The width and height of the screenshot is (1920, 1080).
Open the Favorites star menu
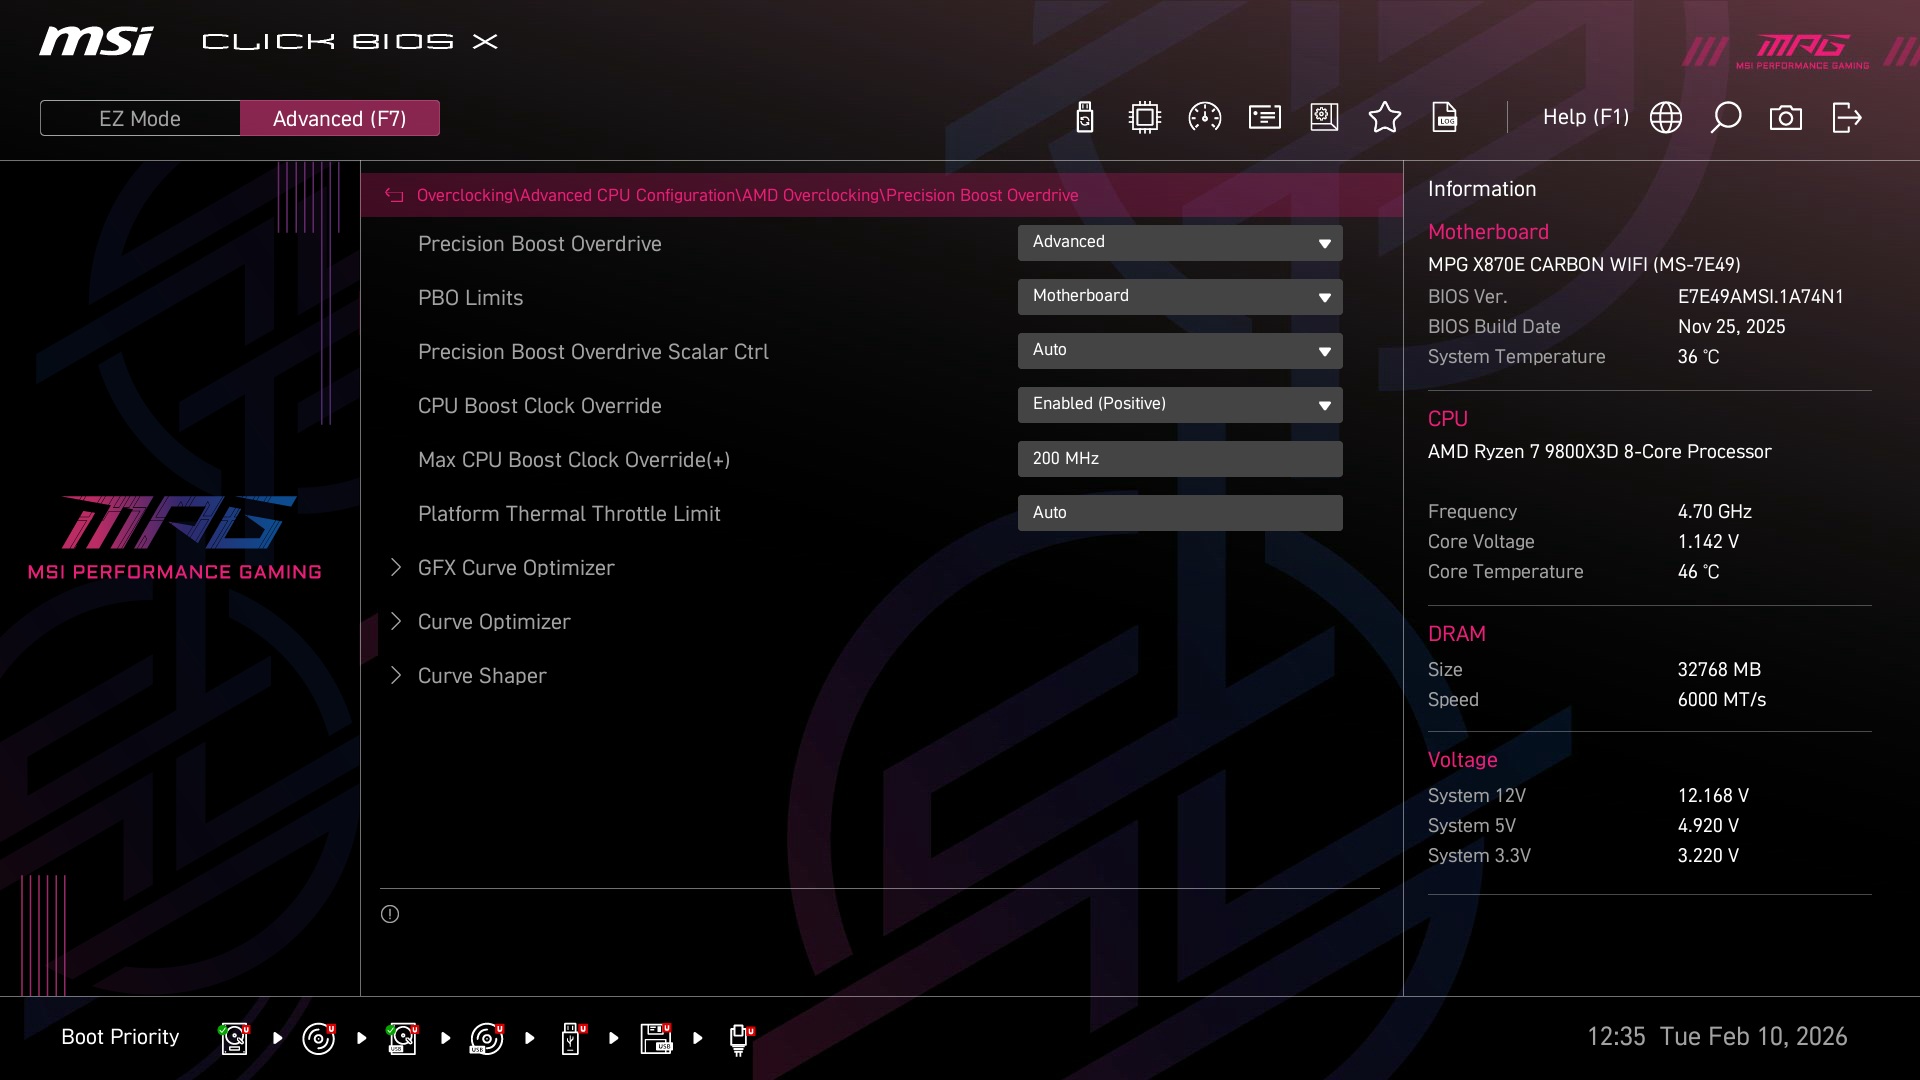point(1384,117)
